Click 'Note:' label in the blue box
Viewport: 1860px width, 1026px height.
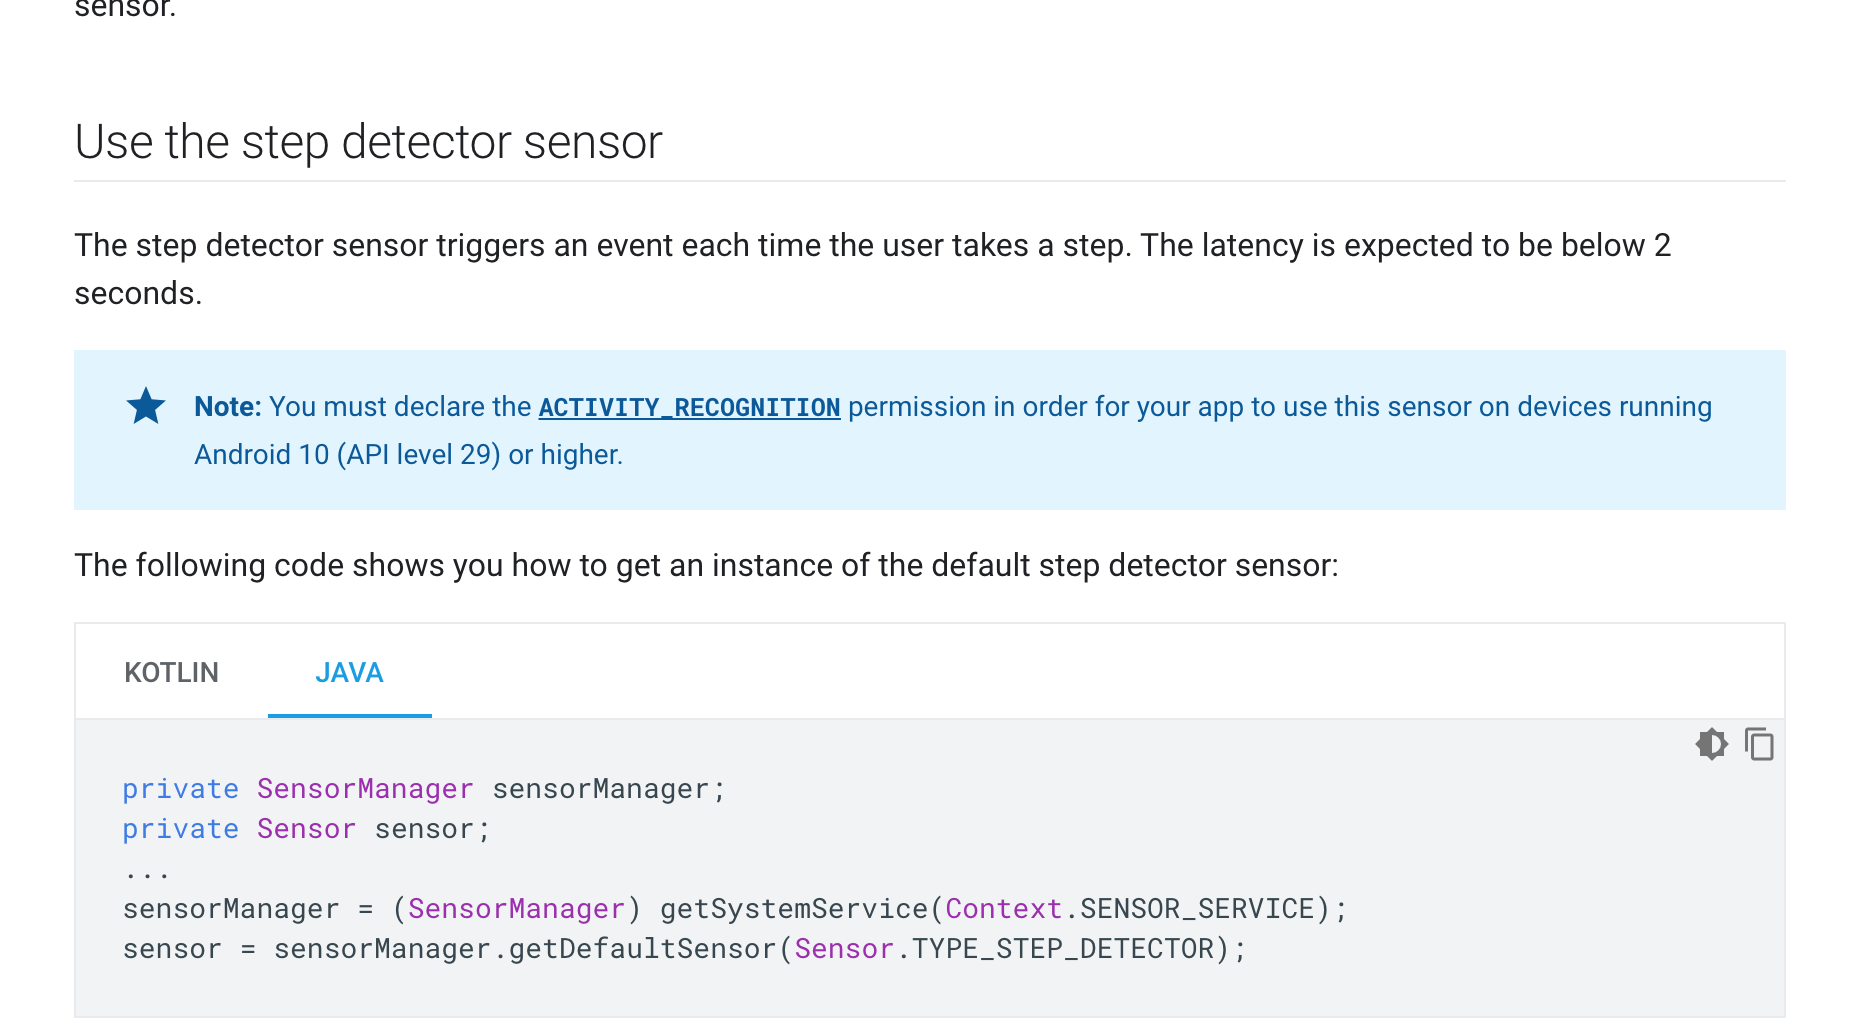tap(227, 406)
